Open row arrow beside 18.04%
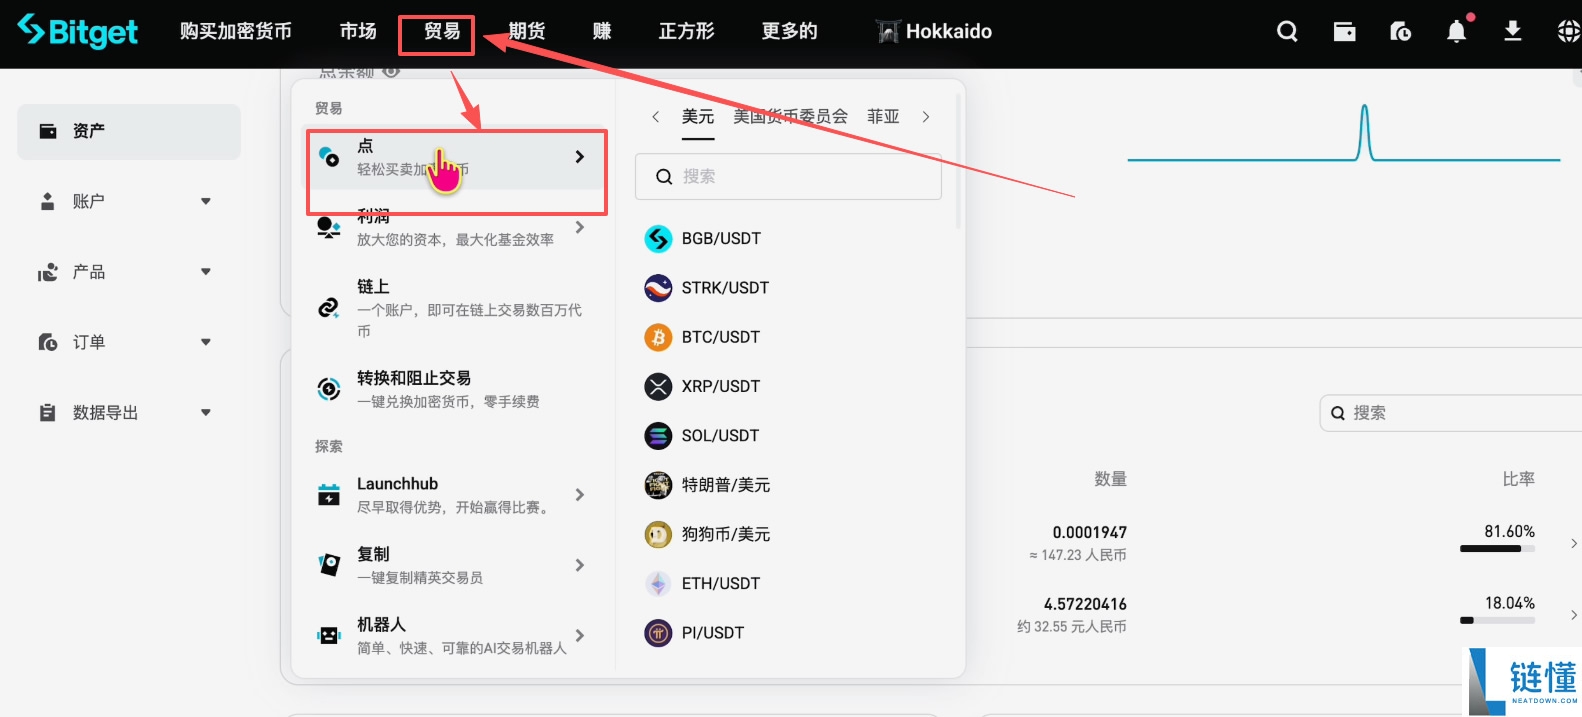This screenshot has height=717, width=1582. [1573, 615]
